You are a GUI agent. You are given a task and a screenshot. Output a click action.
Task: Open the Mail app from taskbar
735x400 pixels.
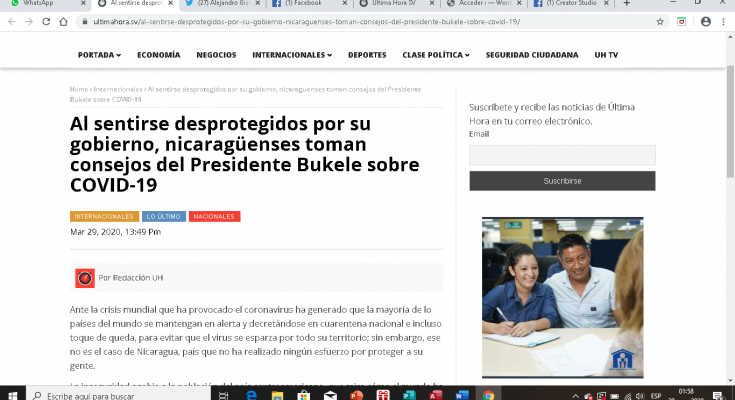click(330, 395)
